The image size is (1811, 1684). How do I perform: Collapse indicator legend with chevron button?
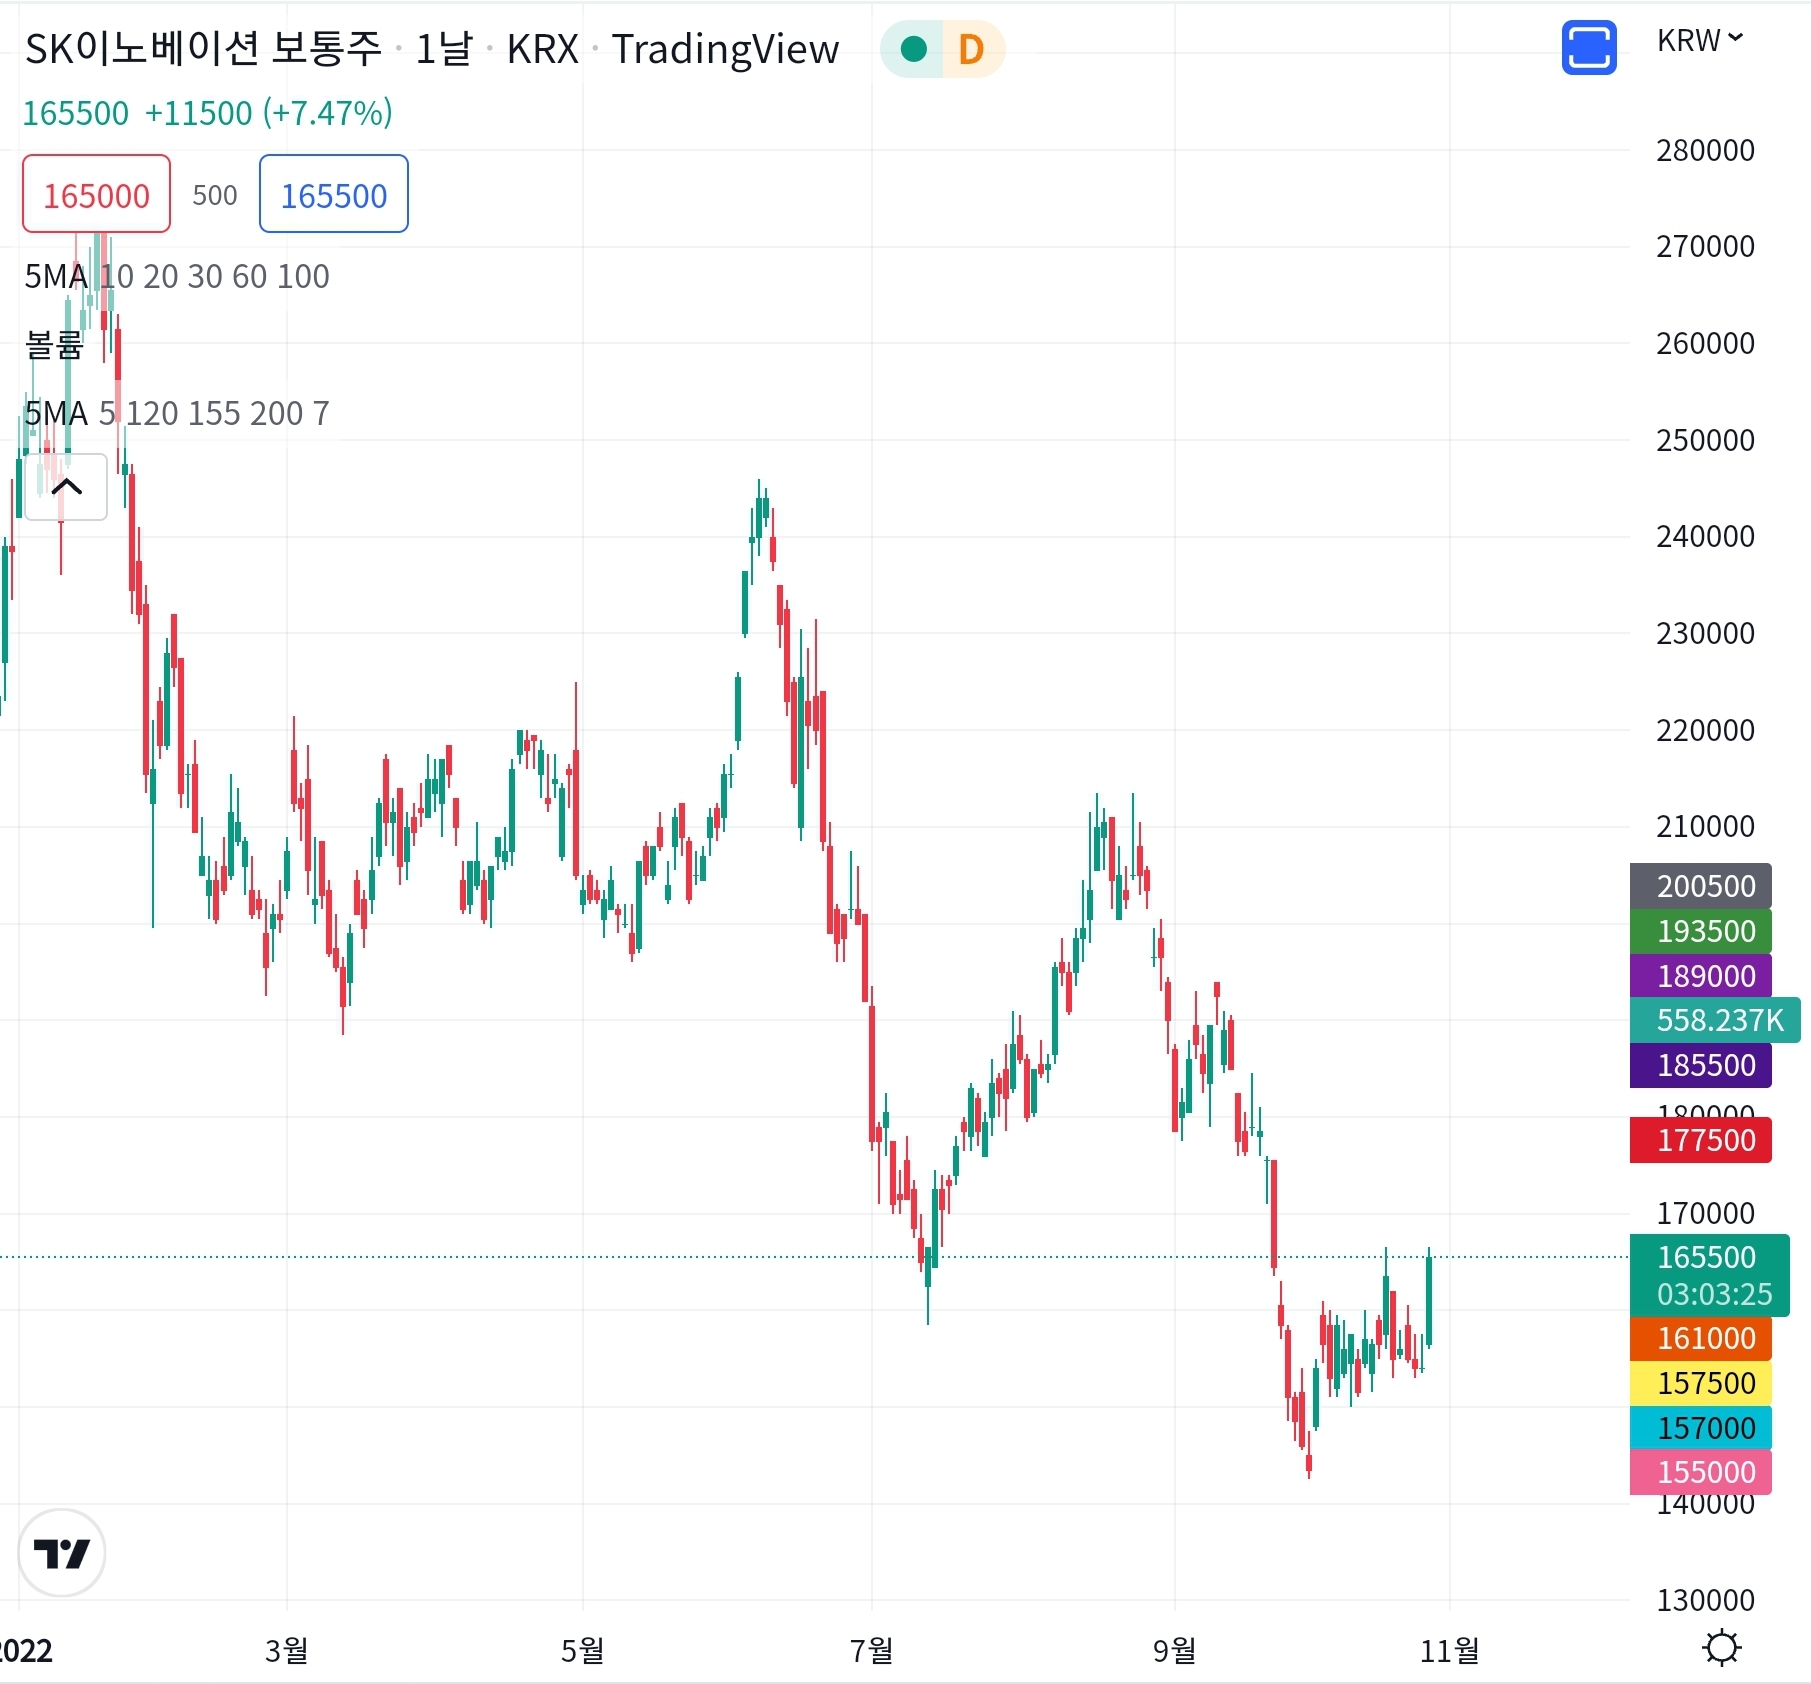tap(66, 487)
